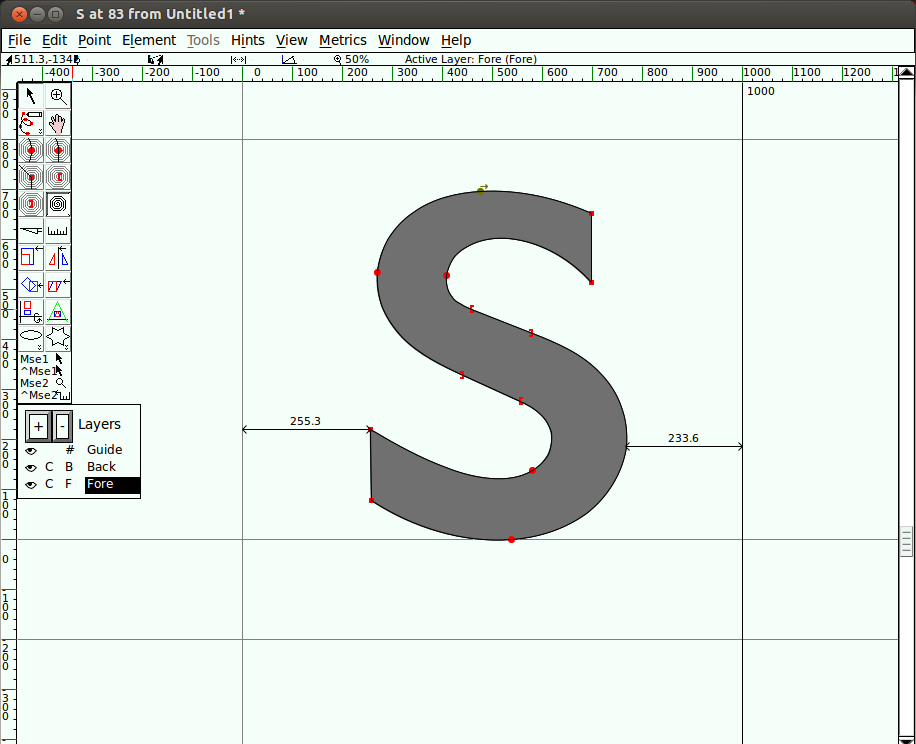Select the Pointer arrow tool
The height and width of the screenshot is (744, 916).
point(31,96)
